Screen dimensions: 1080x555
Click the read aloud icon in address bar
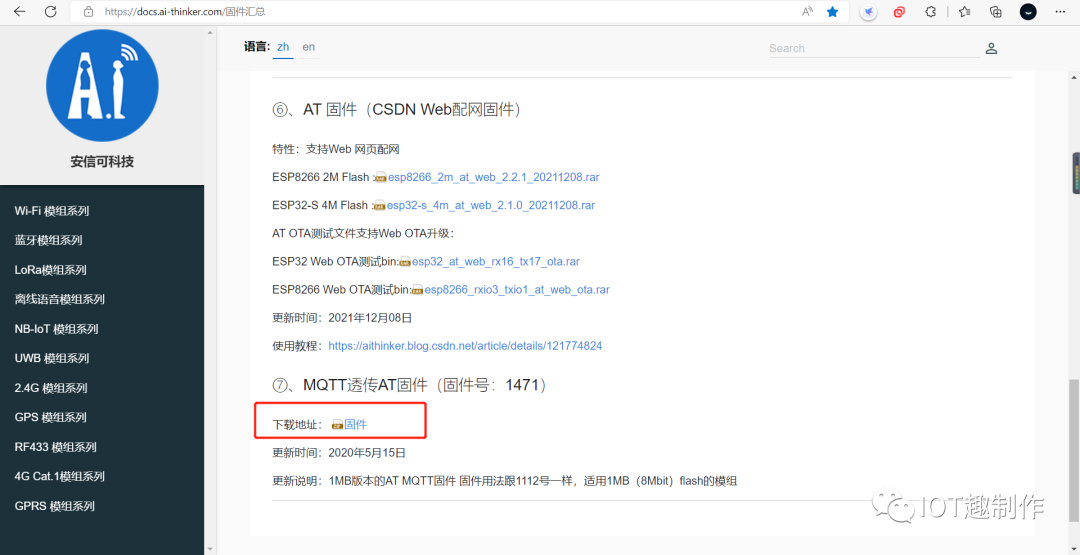(x=807, y=12)
